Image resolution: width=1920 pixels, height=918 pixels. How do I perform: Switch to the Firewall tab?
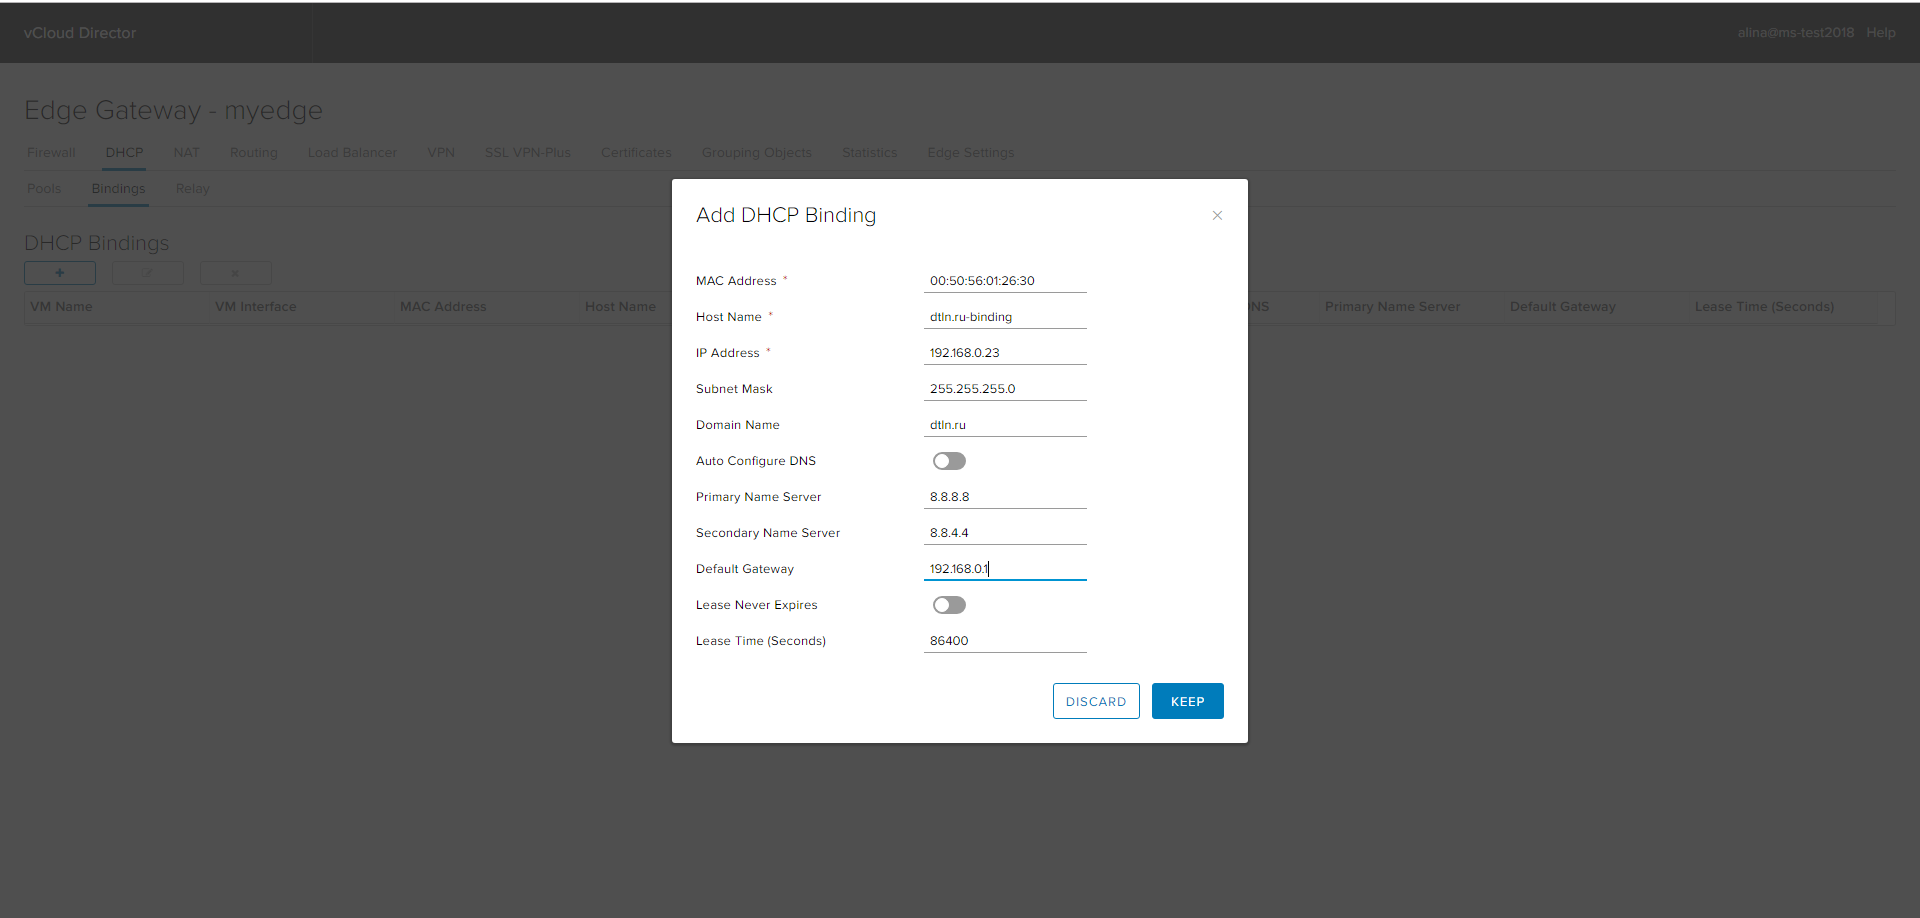pos(51,152)
